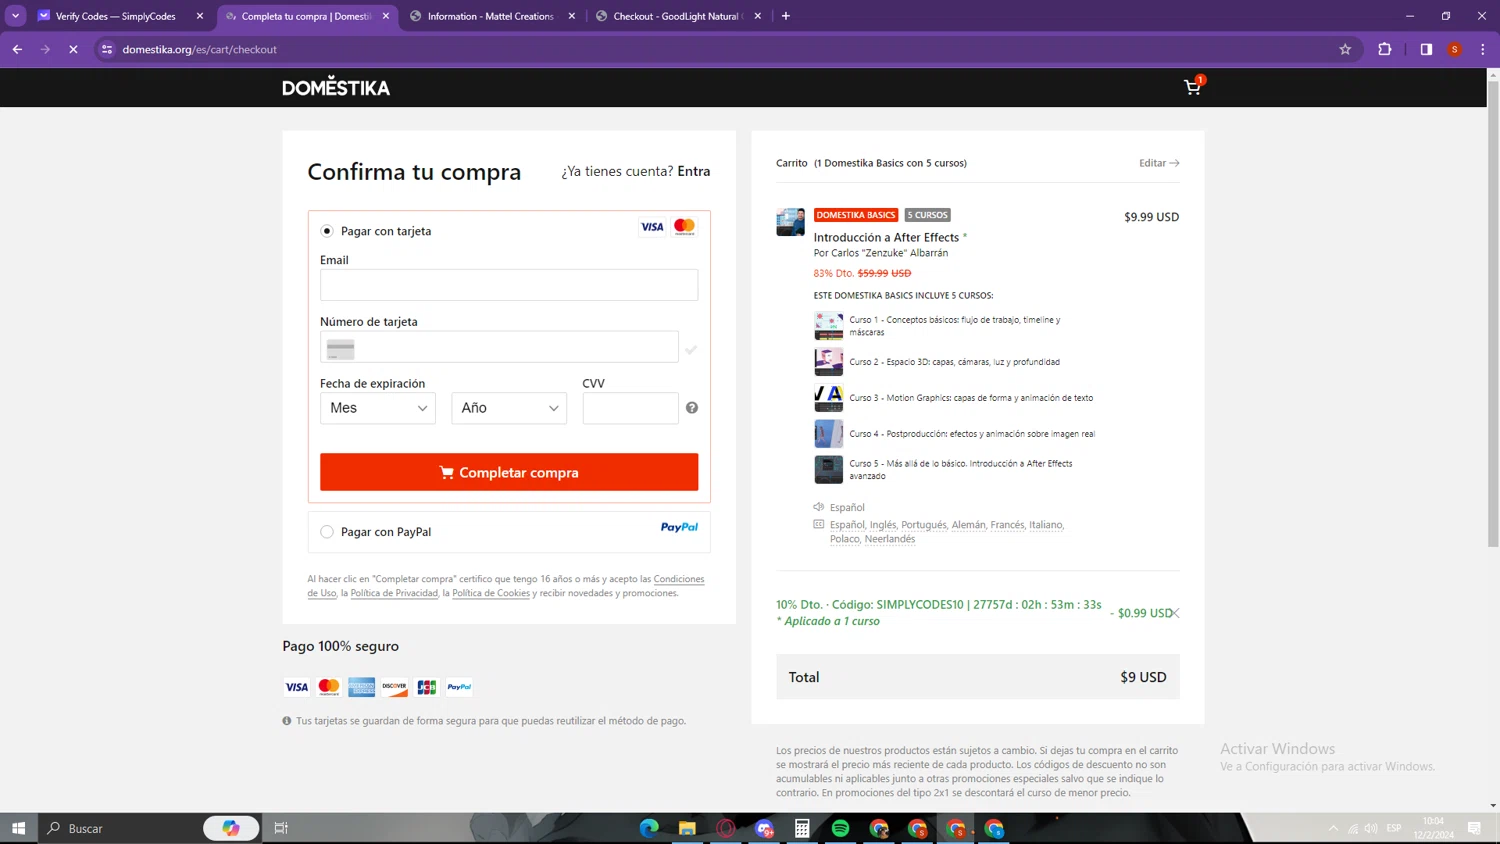
Task: Click the Mastercard logo beside Pagar con tarjeta
Action: 684,227
